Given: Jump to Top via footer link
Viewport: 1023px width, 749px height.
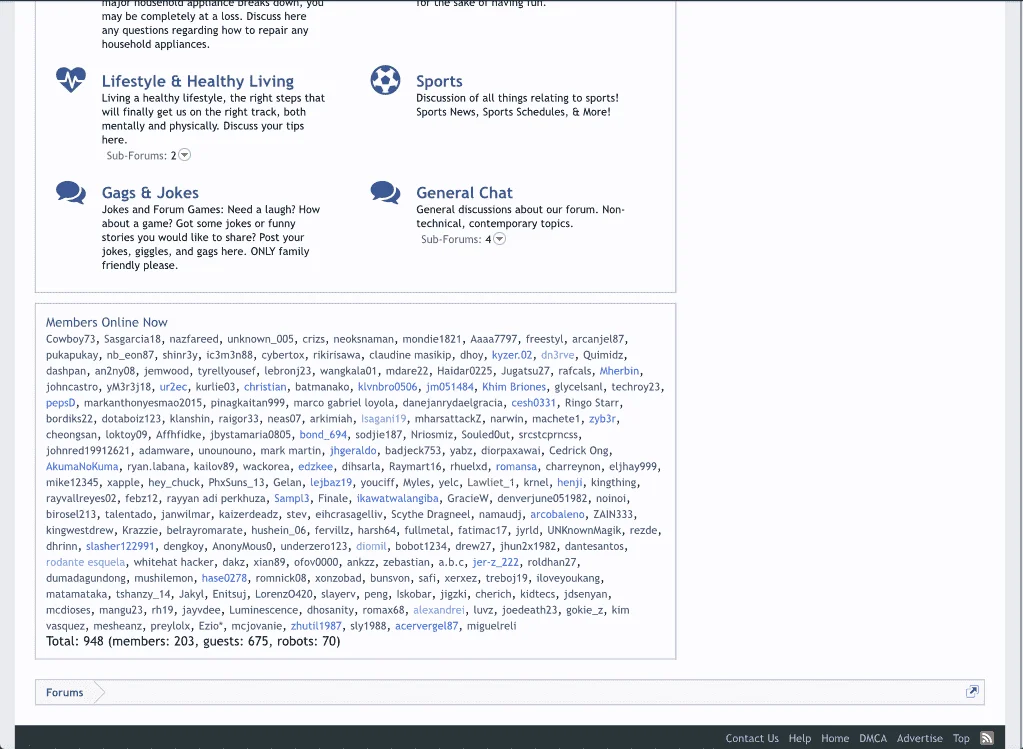Looking at the screenshot, I should [961, 739].
